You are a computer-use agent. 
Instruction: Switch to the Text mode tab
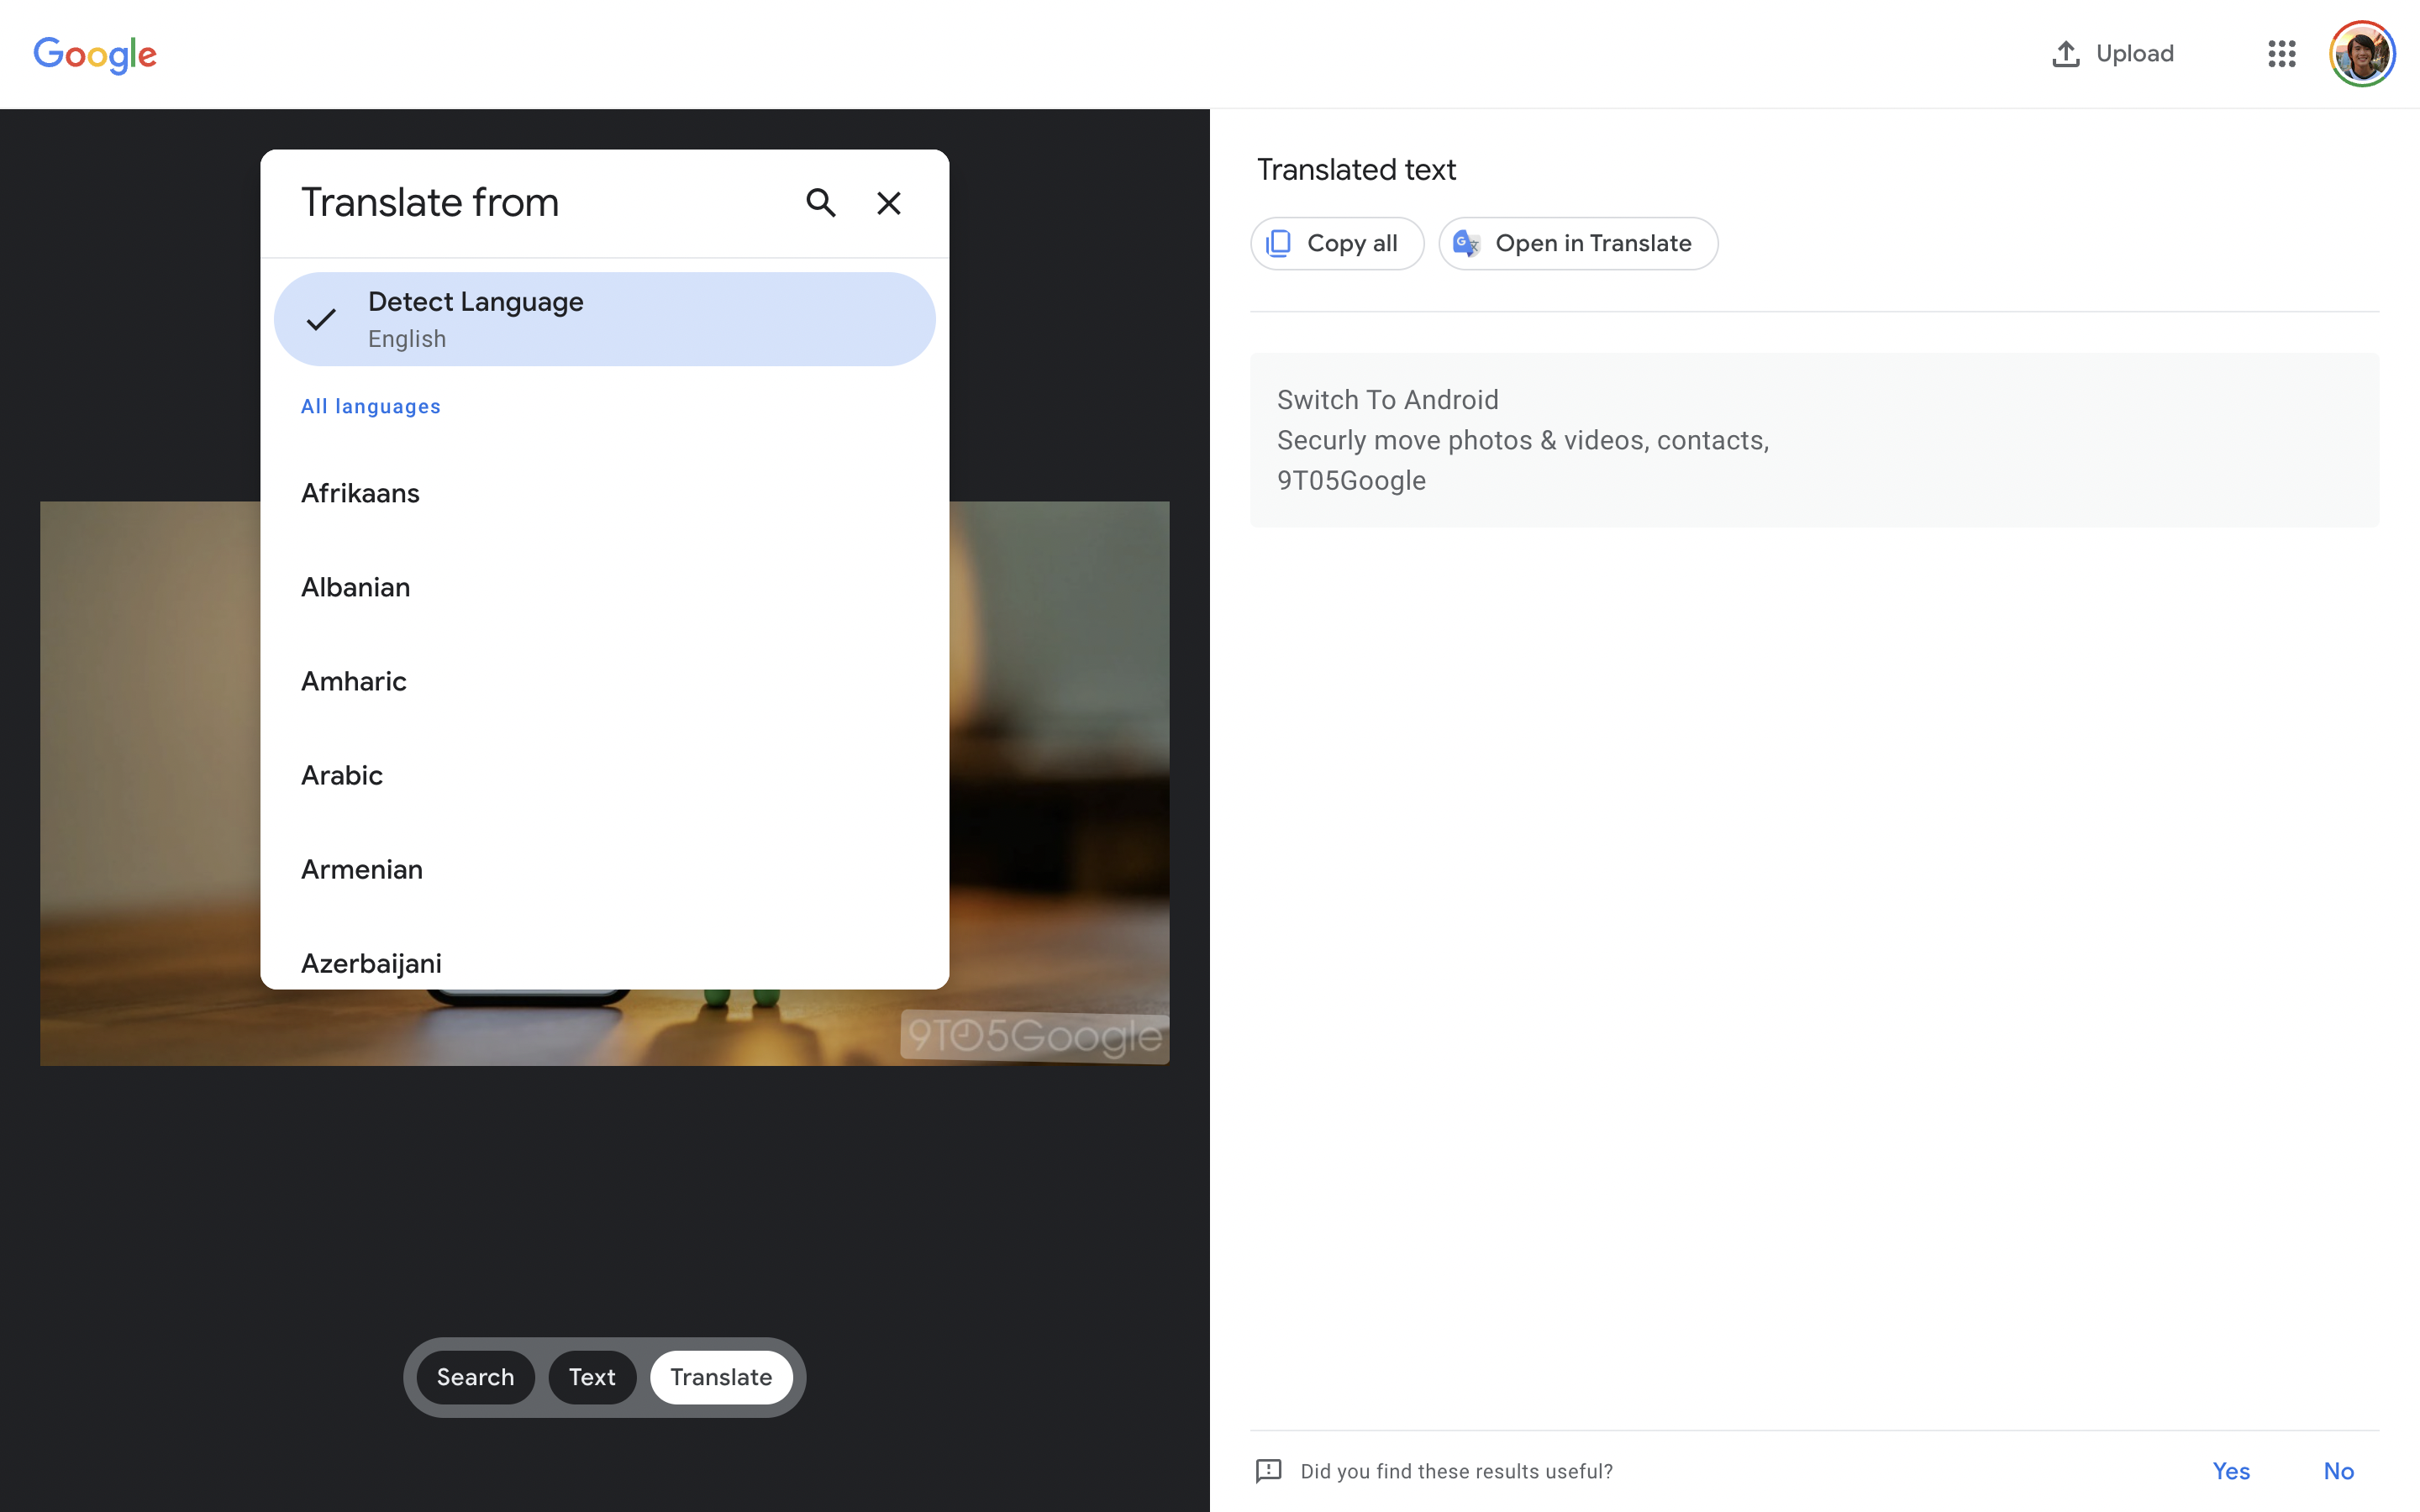592,1377
